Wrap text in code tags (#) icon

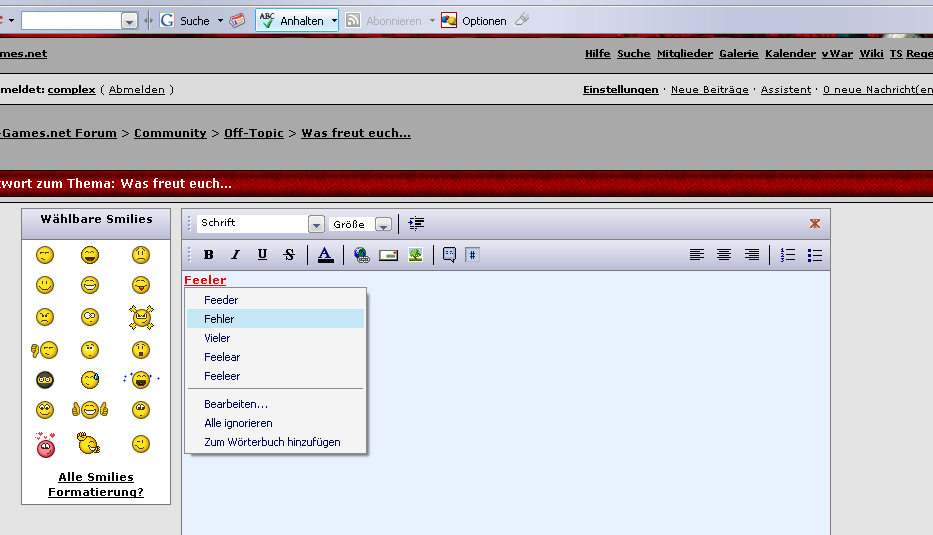[472, 255]
